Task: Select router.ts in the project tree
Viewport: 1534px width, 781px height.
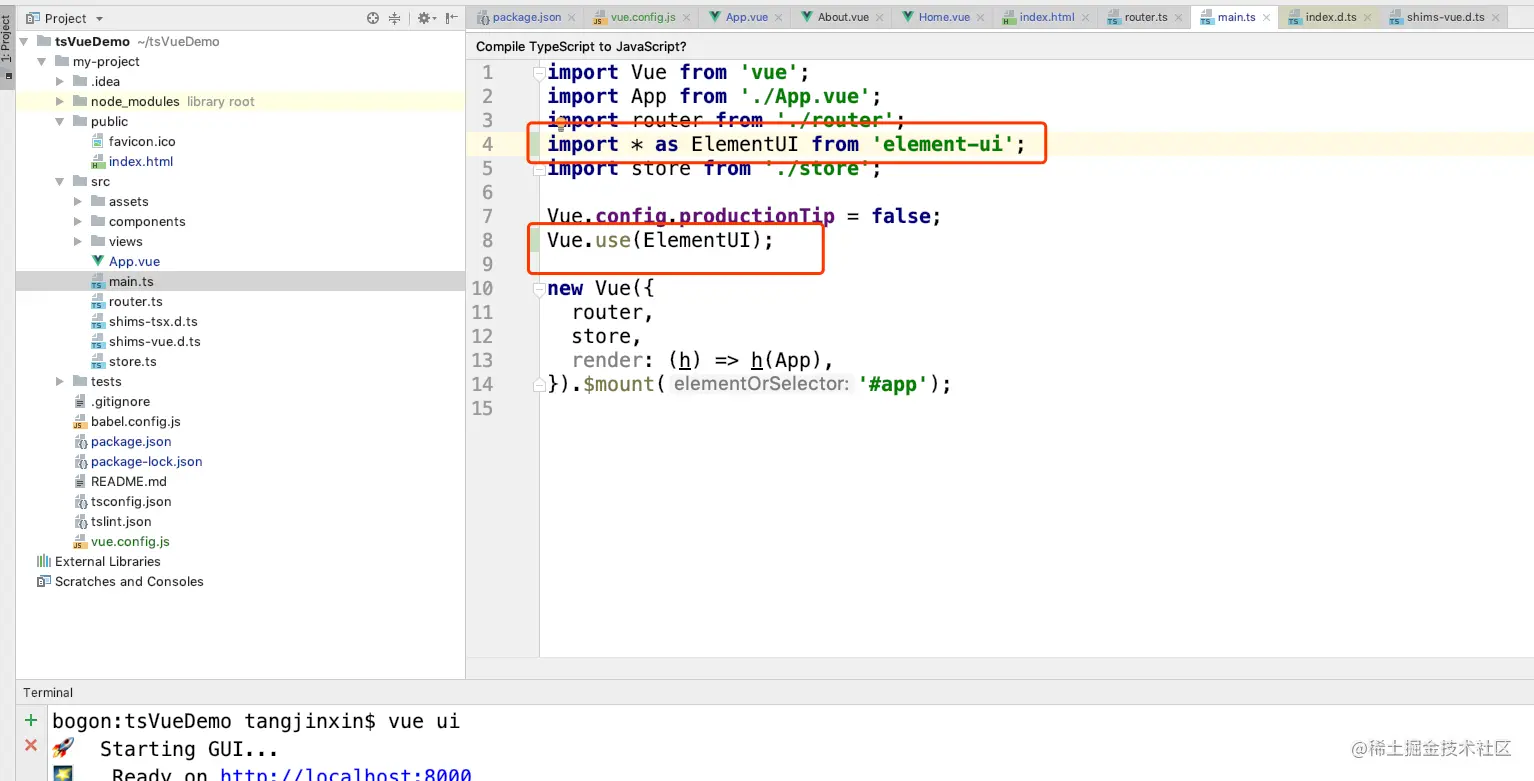Action: click(x=136, y=302)
